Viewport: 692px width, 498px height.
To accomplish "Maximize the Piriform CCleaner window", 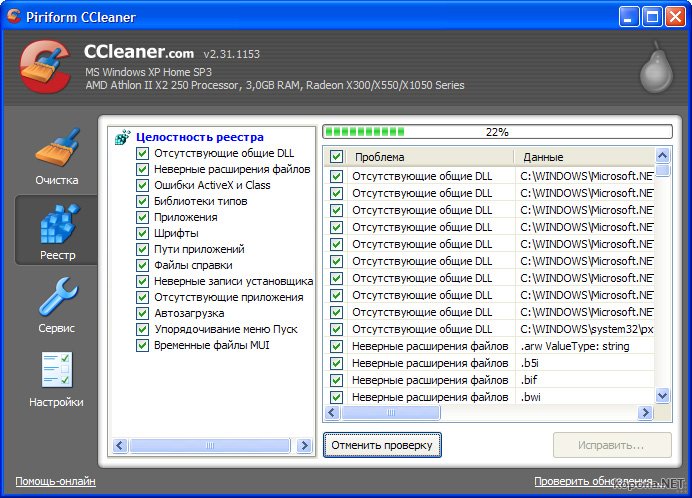I will 652,17.
